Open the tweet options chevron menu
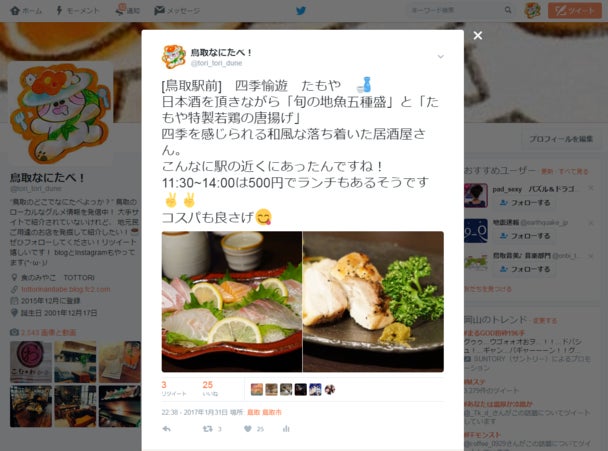Screen dimensions: 608x451 click(440, 57)
